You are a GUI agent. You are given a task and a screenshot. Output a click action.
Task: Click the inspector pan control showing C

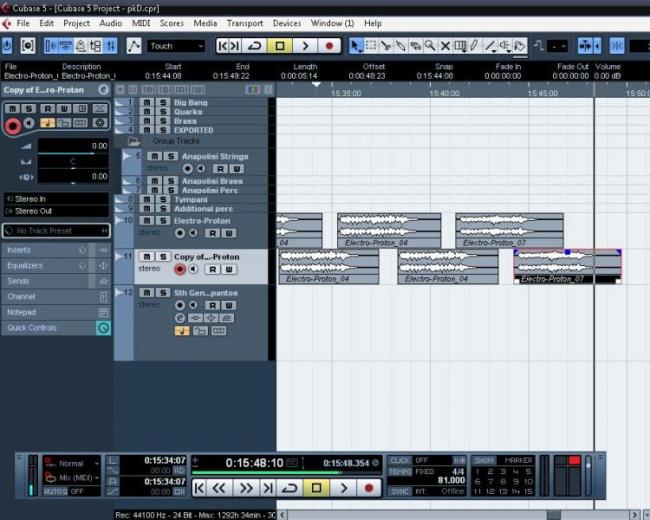(73, 161)
